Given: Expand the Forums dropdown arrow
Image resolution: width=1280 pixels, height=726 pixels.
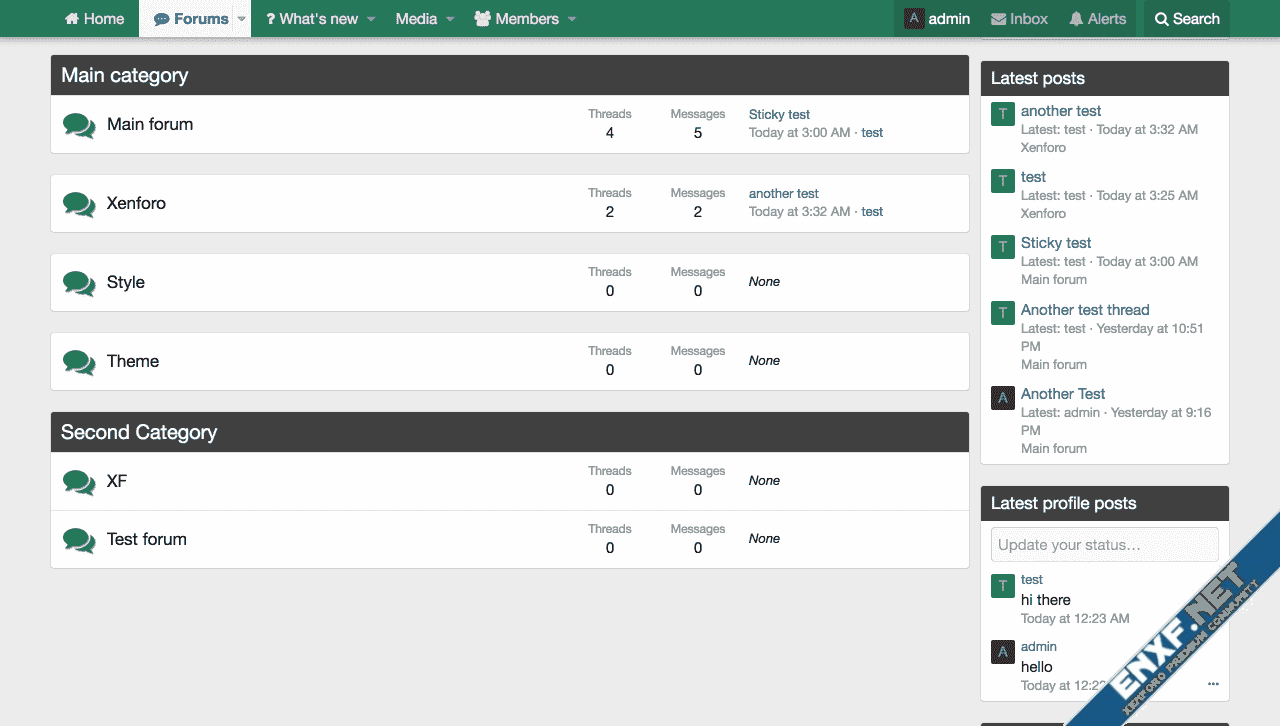Looking at the screenshot, I should (x=241, y=19).
